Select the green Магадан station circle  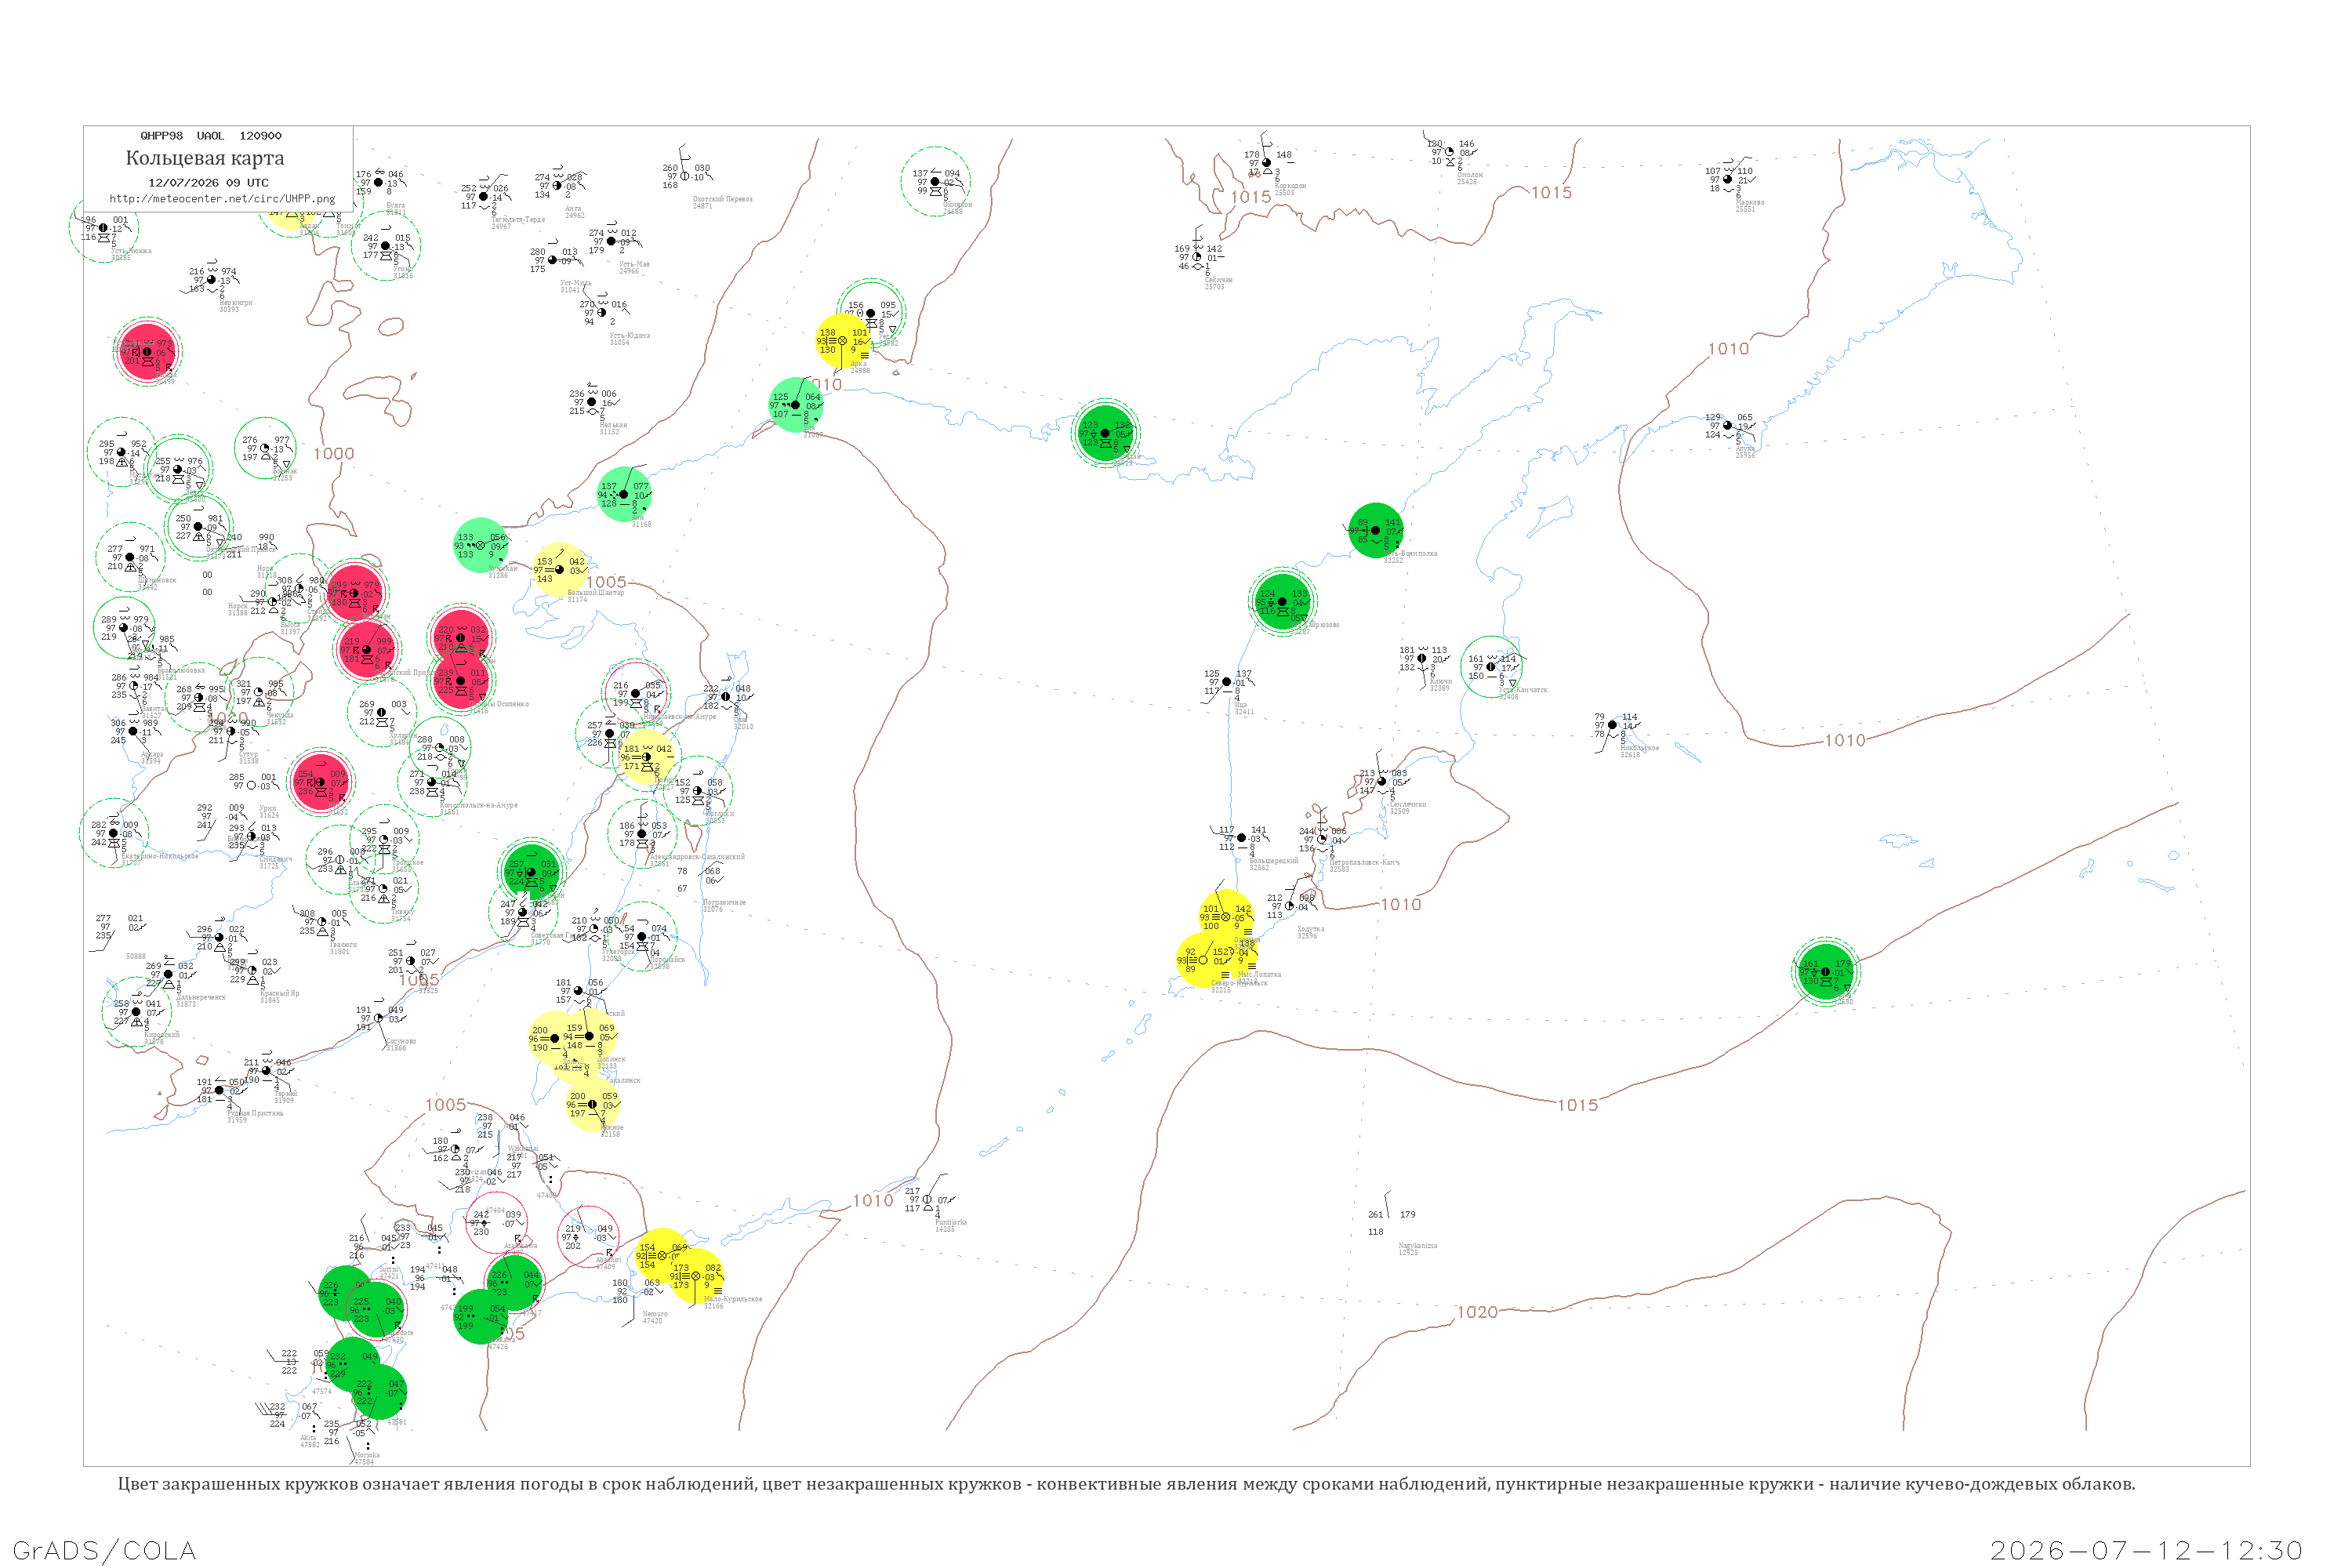(1105, 433)
